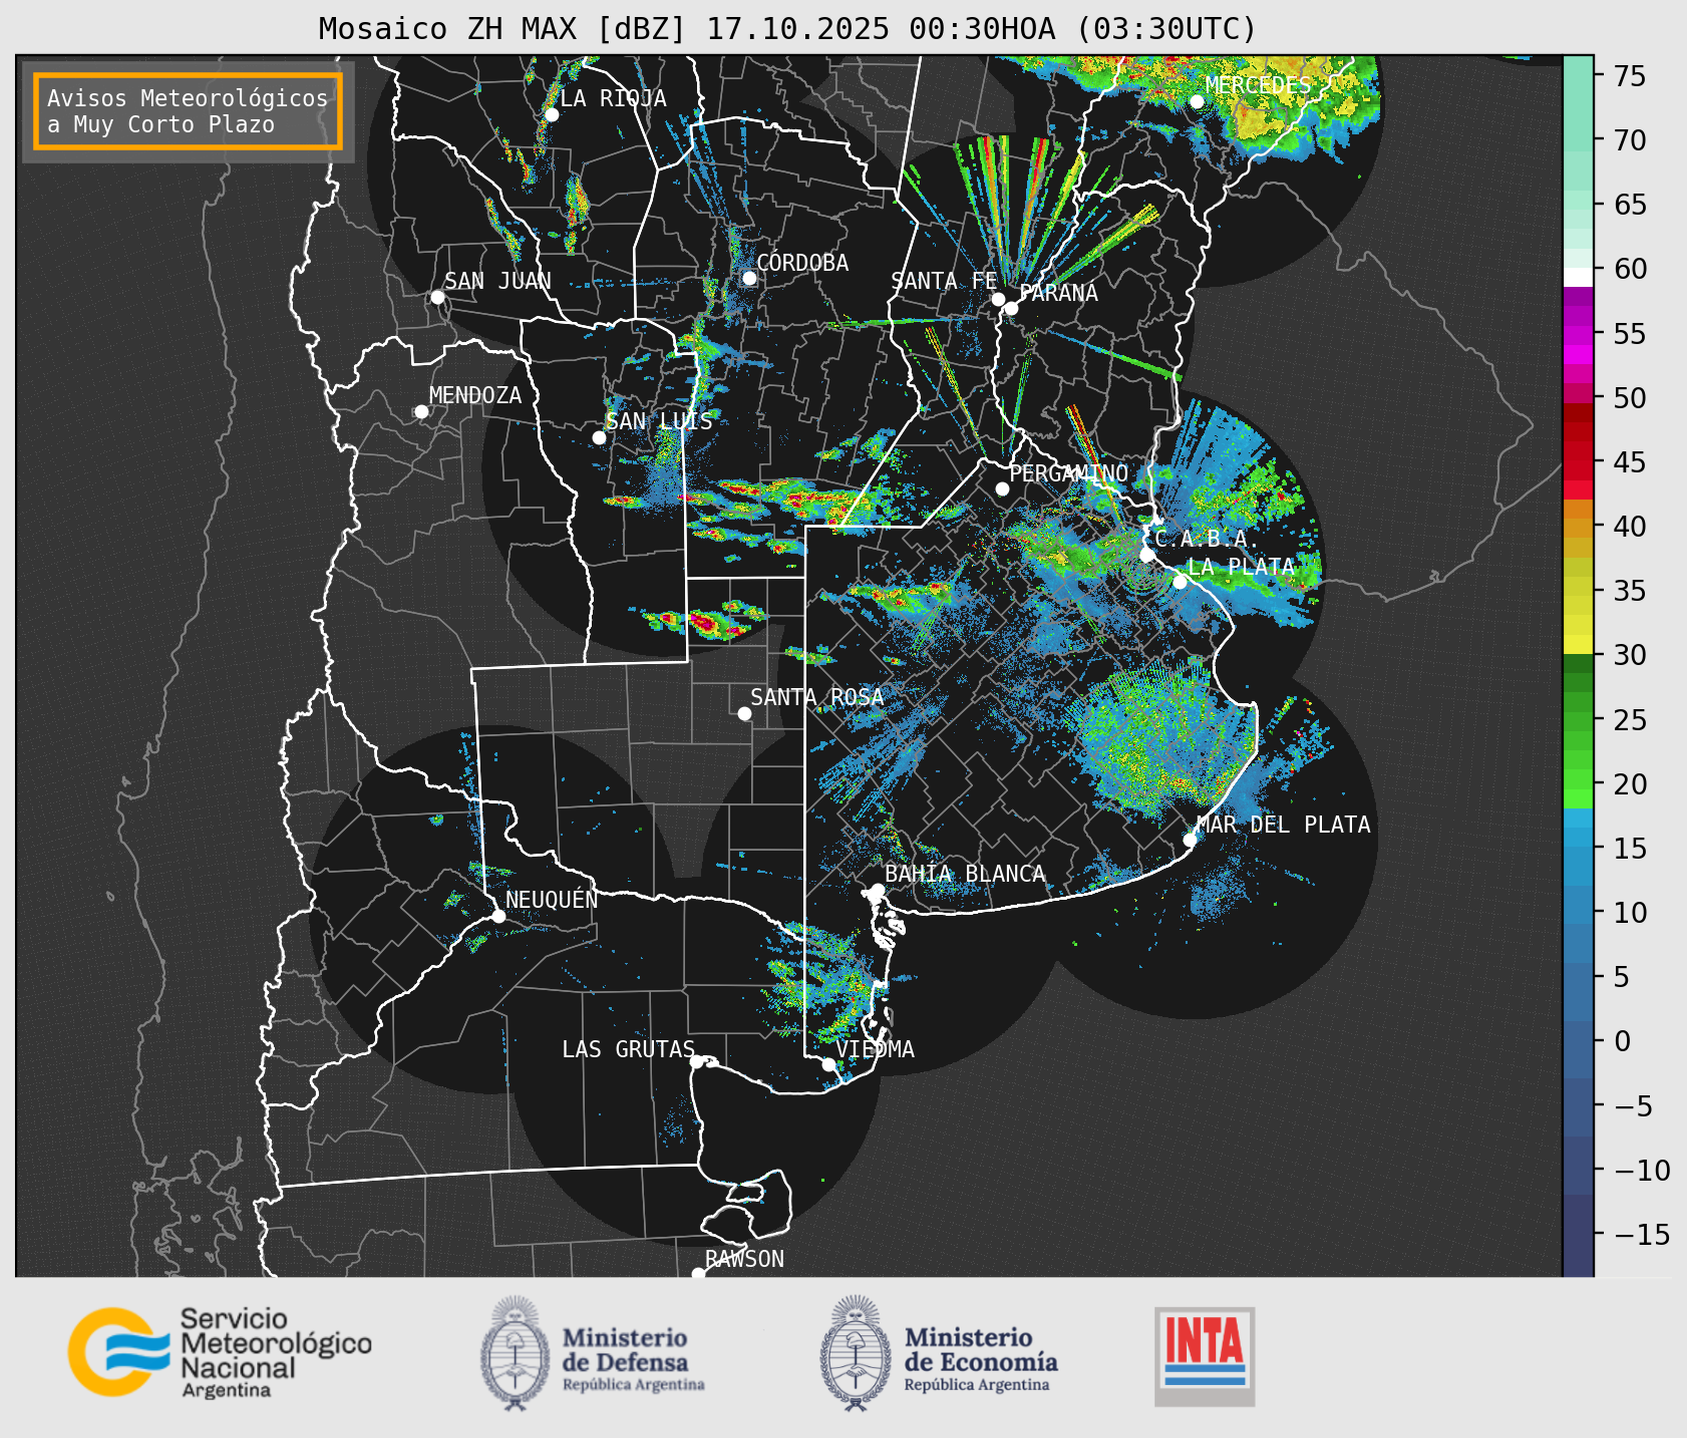Image resolution: width=1687 pixels, height=1438 pixels.
Task: Select the MERCEDES city marker dot
Action: point(1197,102)
